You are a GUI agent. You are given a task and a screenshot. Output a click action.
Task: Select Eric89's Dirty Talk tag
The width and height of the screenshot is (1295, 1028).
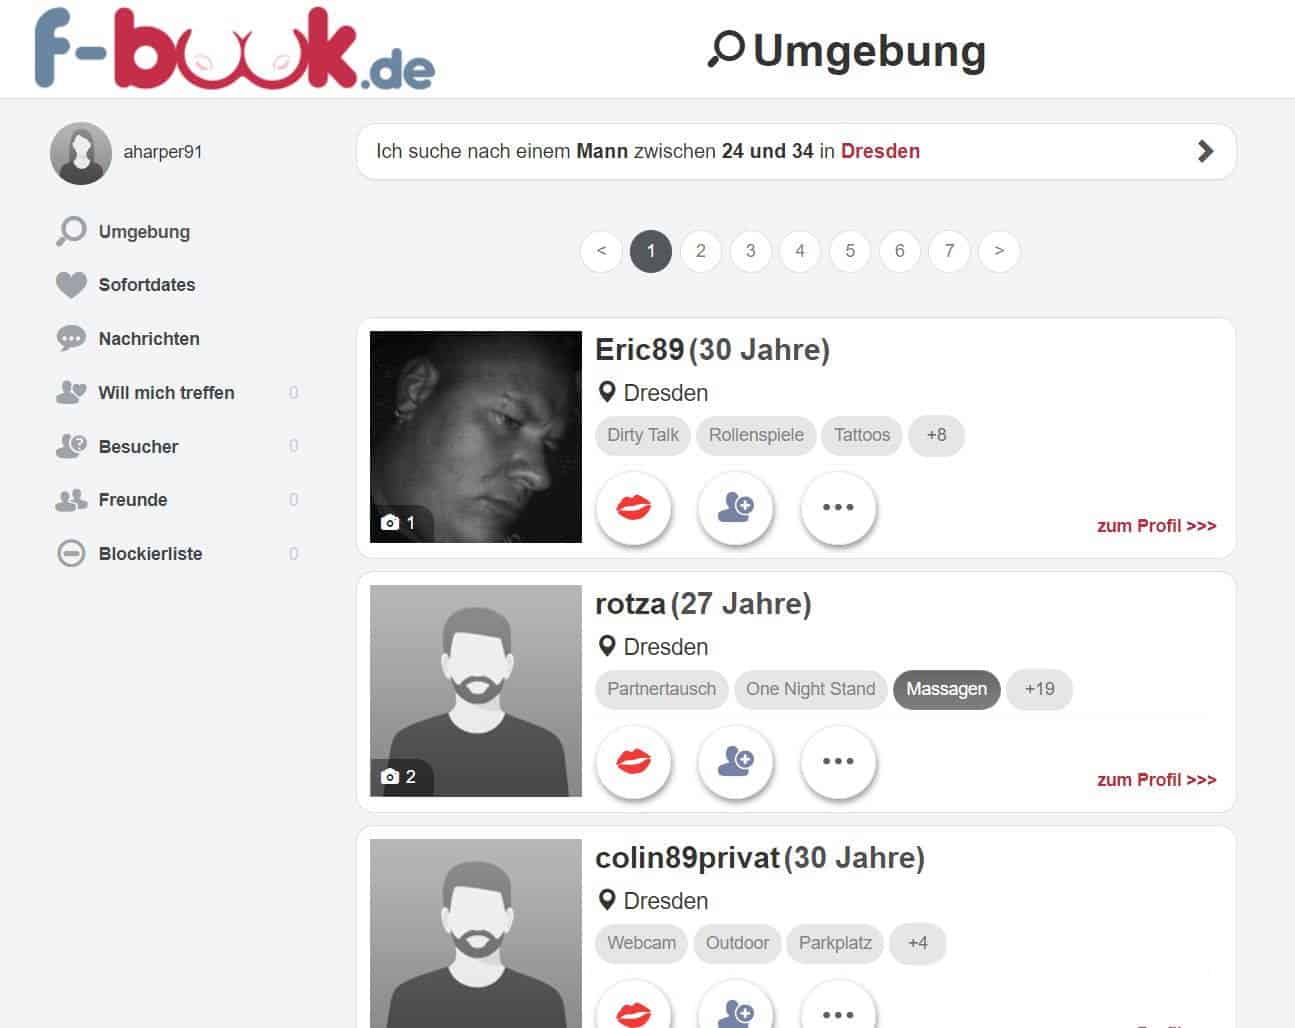pyautogui.click(x=643, y=435)
